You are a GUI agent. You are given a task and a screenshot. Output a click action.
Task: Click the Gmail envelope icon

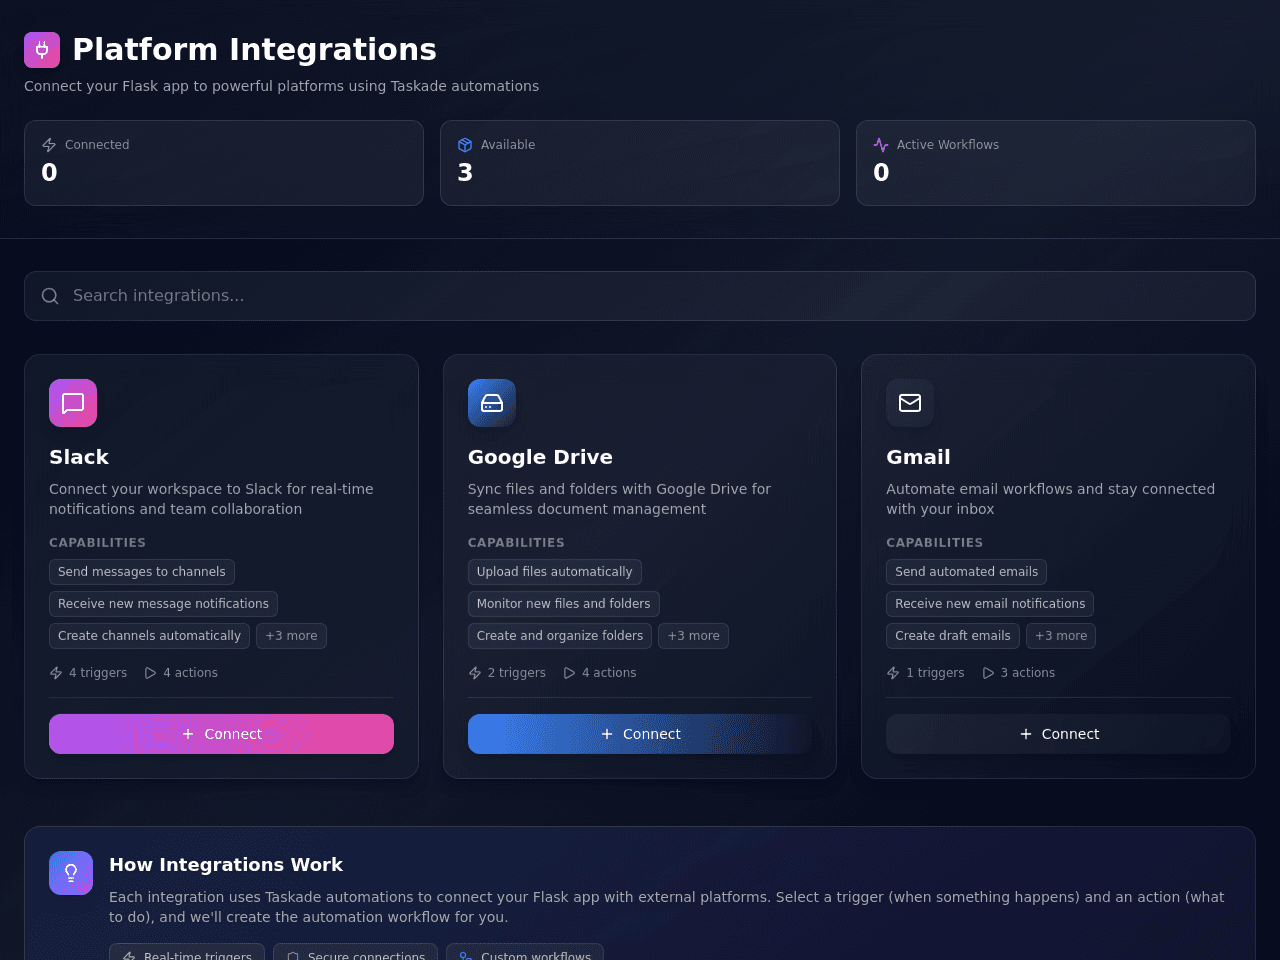tap(910, 403)
